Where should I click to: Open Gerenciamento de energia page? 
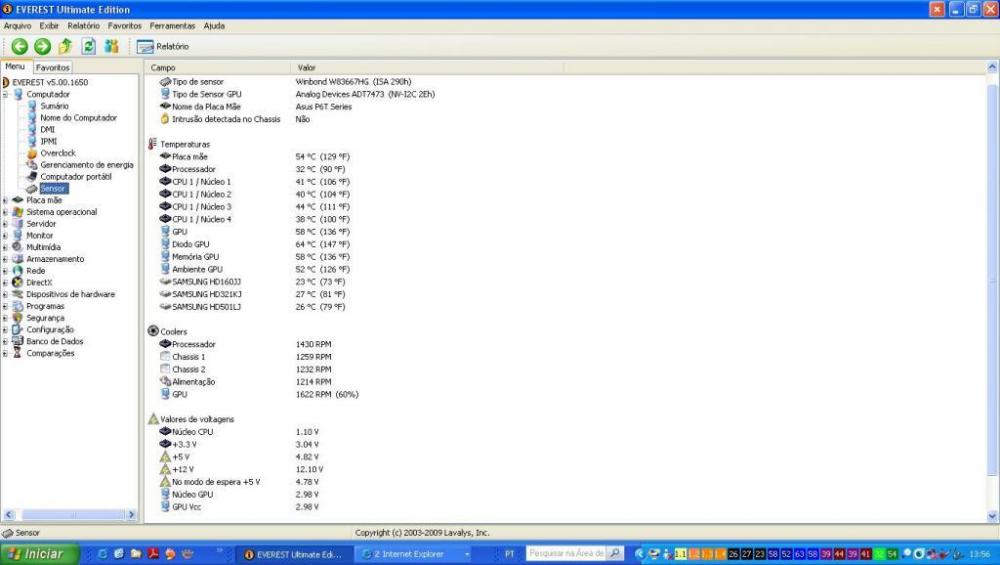tap(86, 165)
